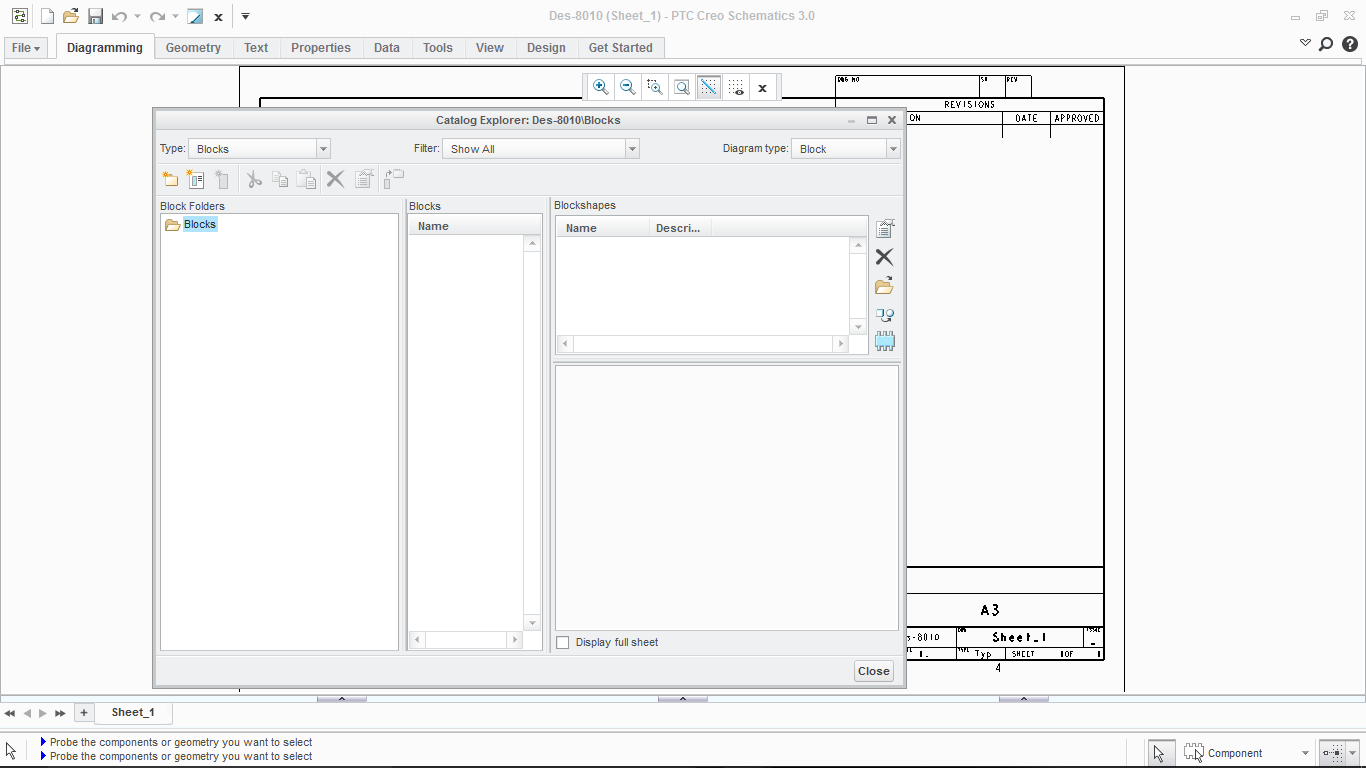Screen dimensions: 1366x768
Task: Delete blockshape using the X on right side
Action: (884, 257)
